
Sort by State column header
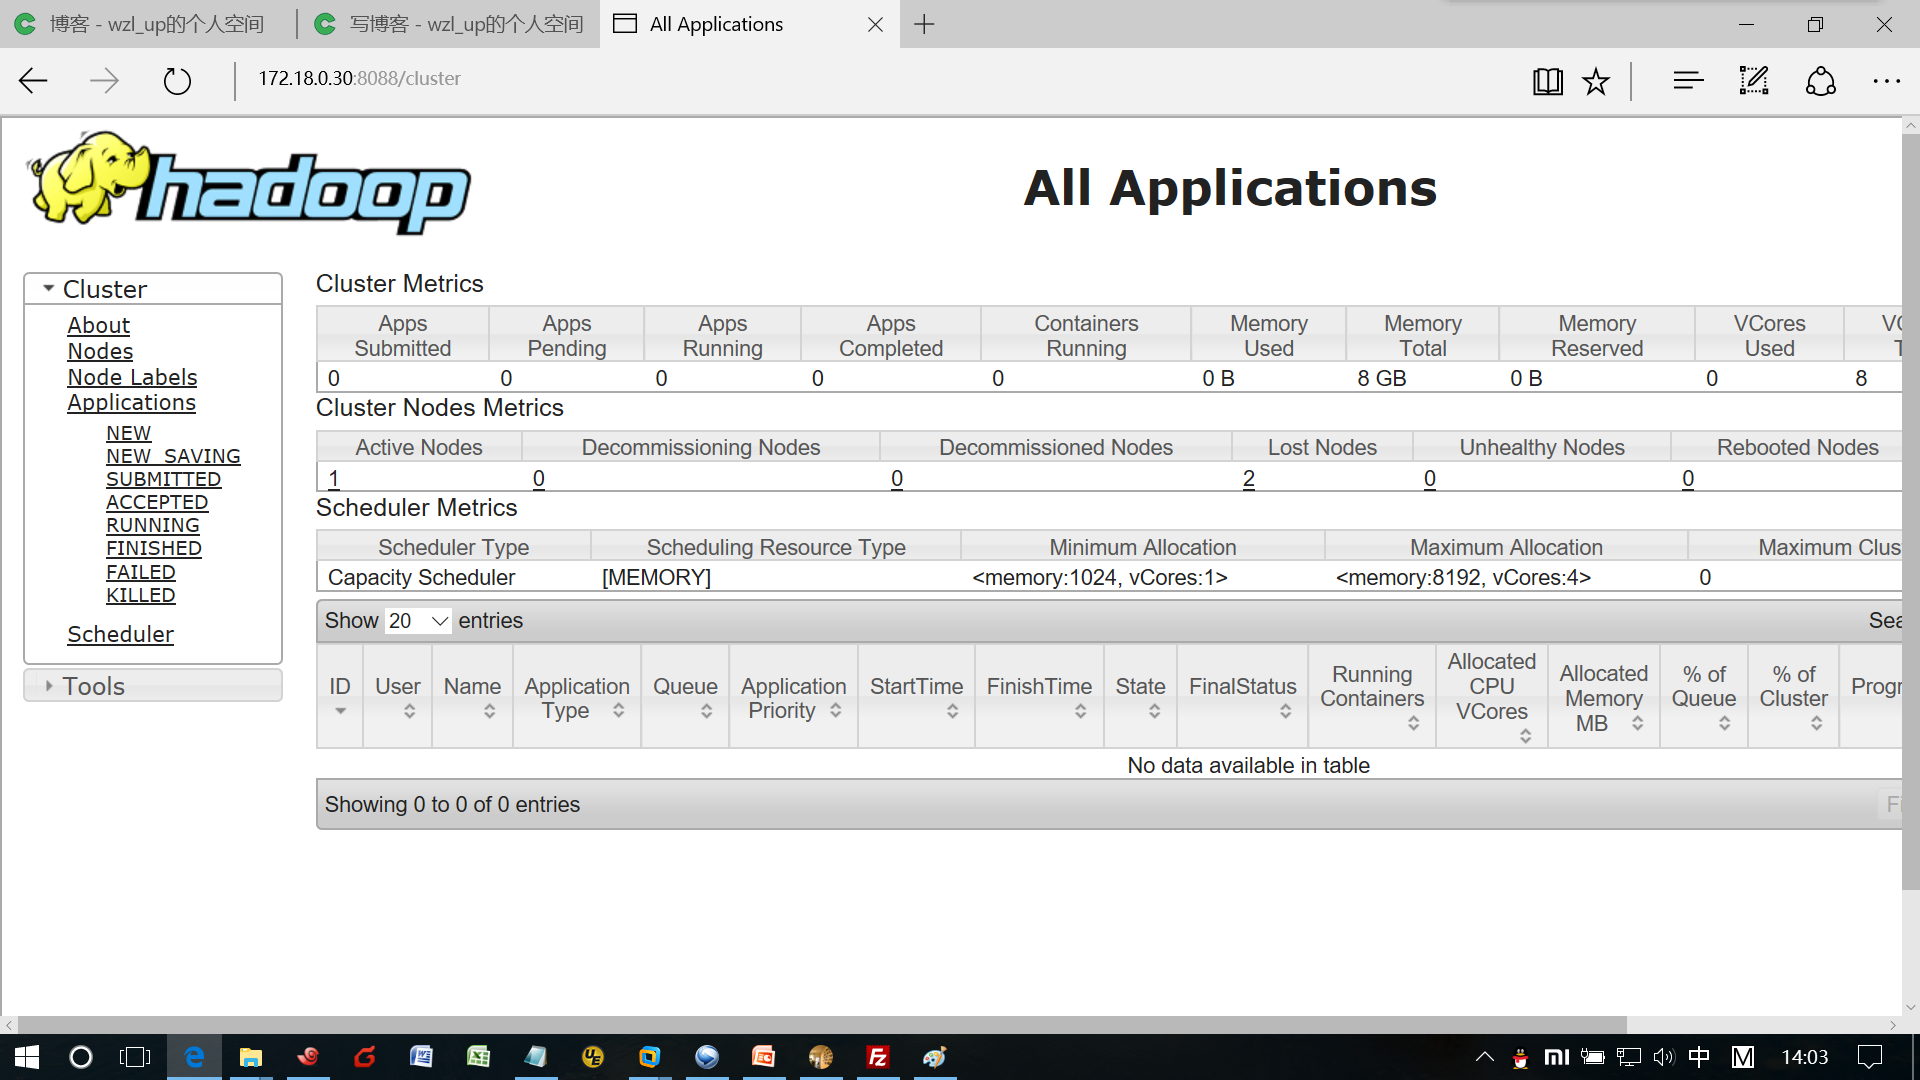[1140, 697]
